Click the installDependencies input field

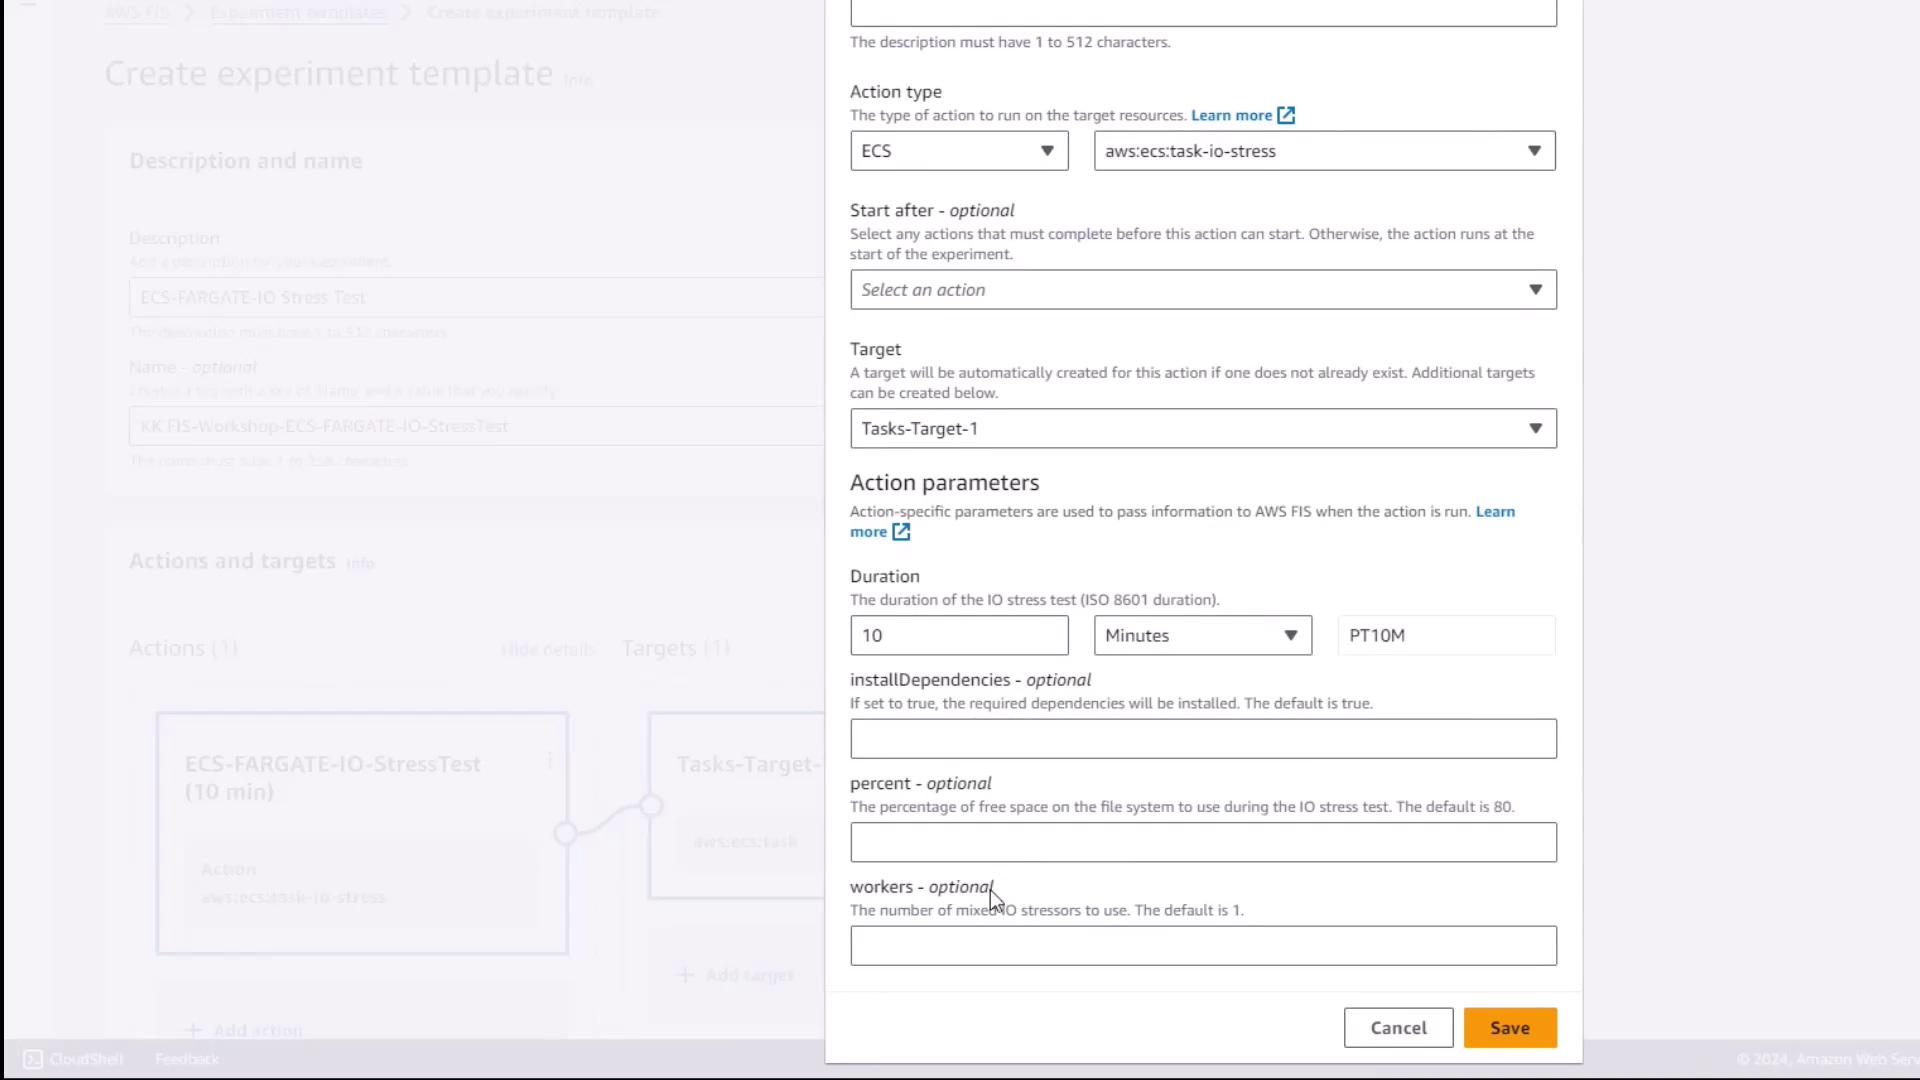pyautogui.click(x=1202, y=739)
